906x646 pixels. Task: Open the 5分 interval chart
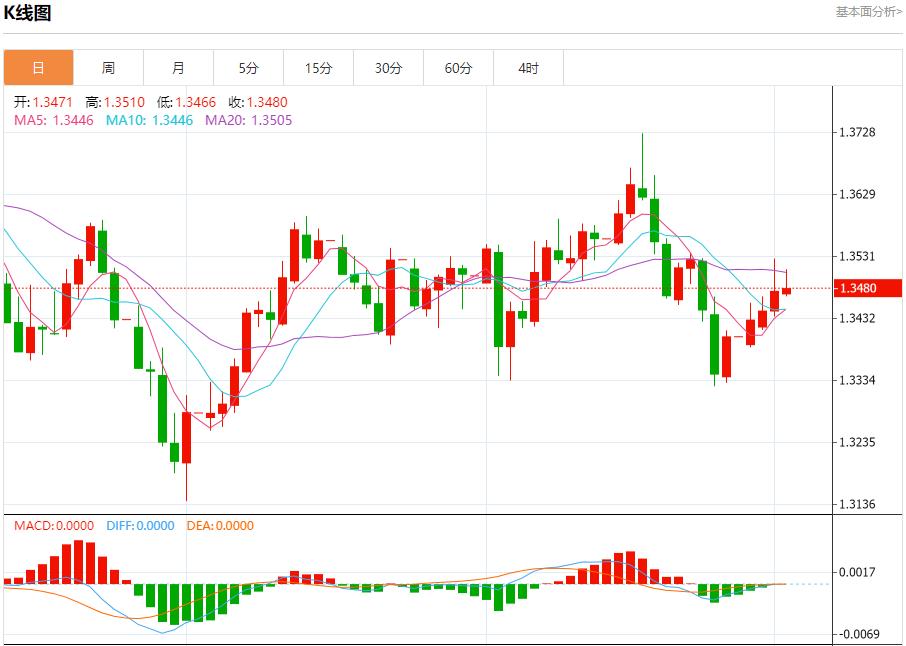coord(248,68)
